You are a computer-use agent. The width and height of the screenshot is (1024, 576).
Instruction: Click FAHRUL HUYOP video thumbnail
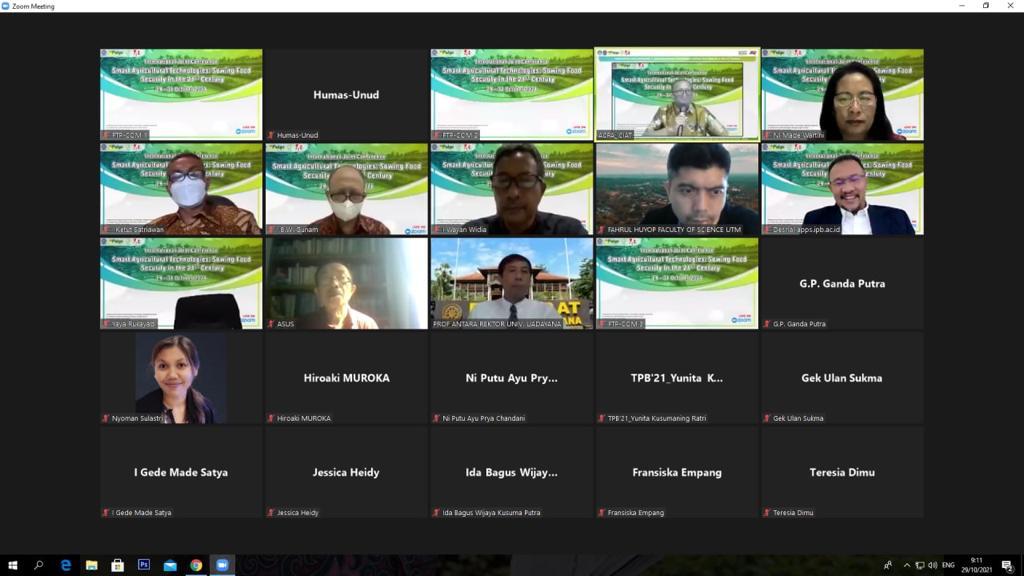point(677,189)
